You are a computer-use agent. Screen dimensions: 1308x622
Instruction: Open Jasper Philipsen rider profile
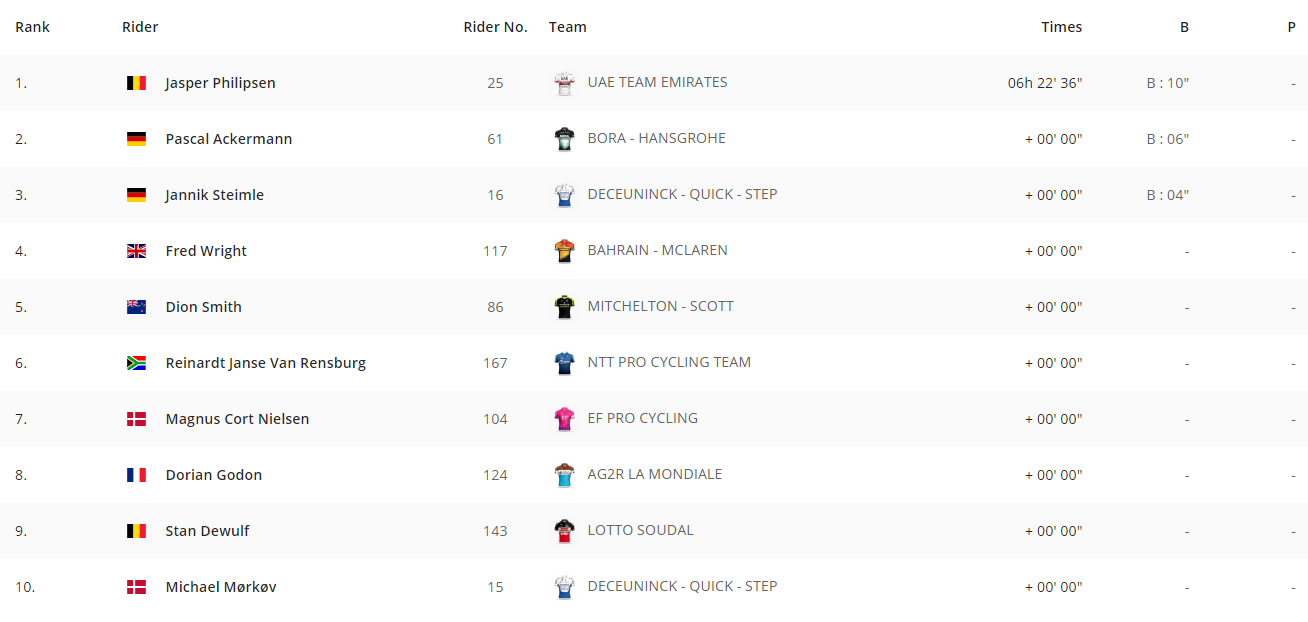220,83
